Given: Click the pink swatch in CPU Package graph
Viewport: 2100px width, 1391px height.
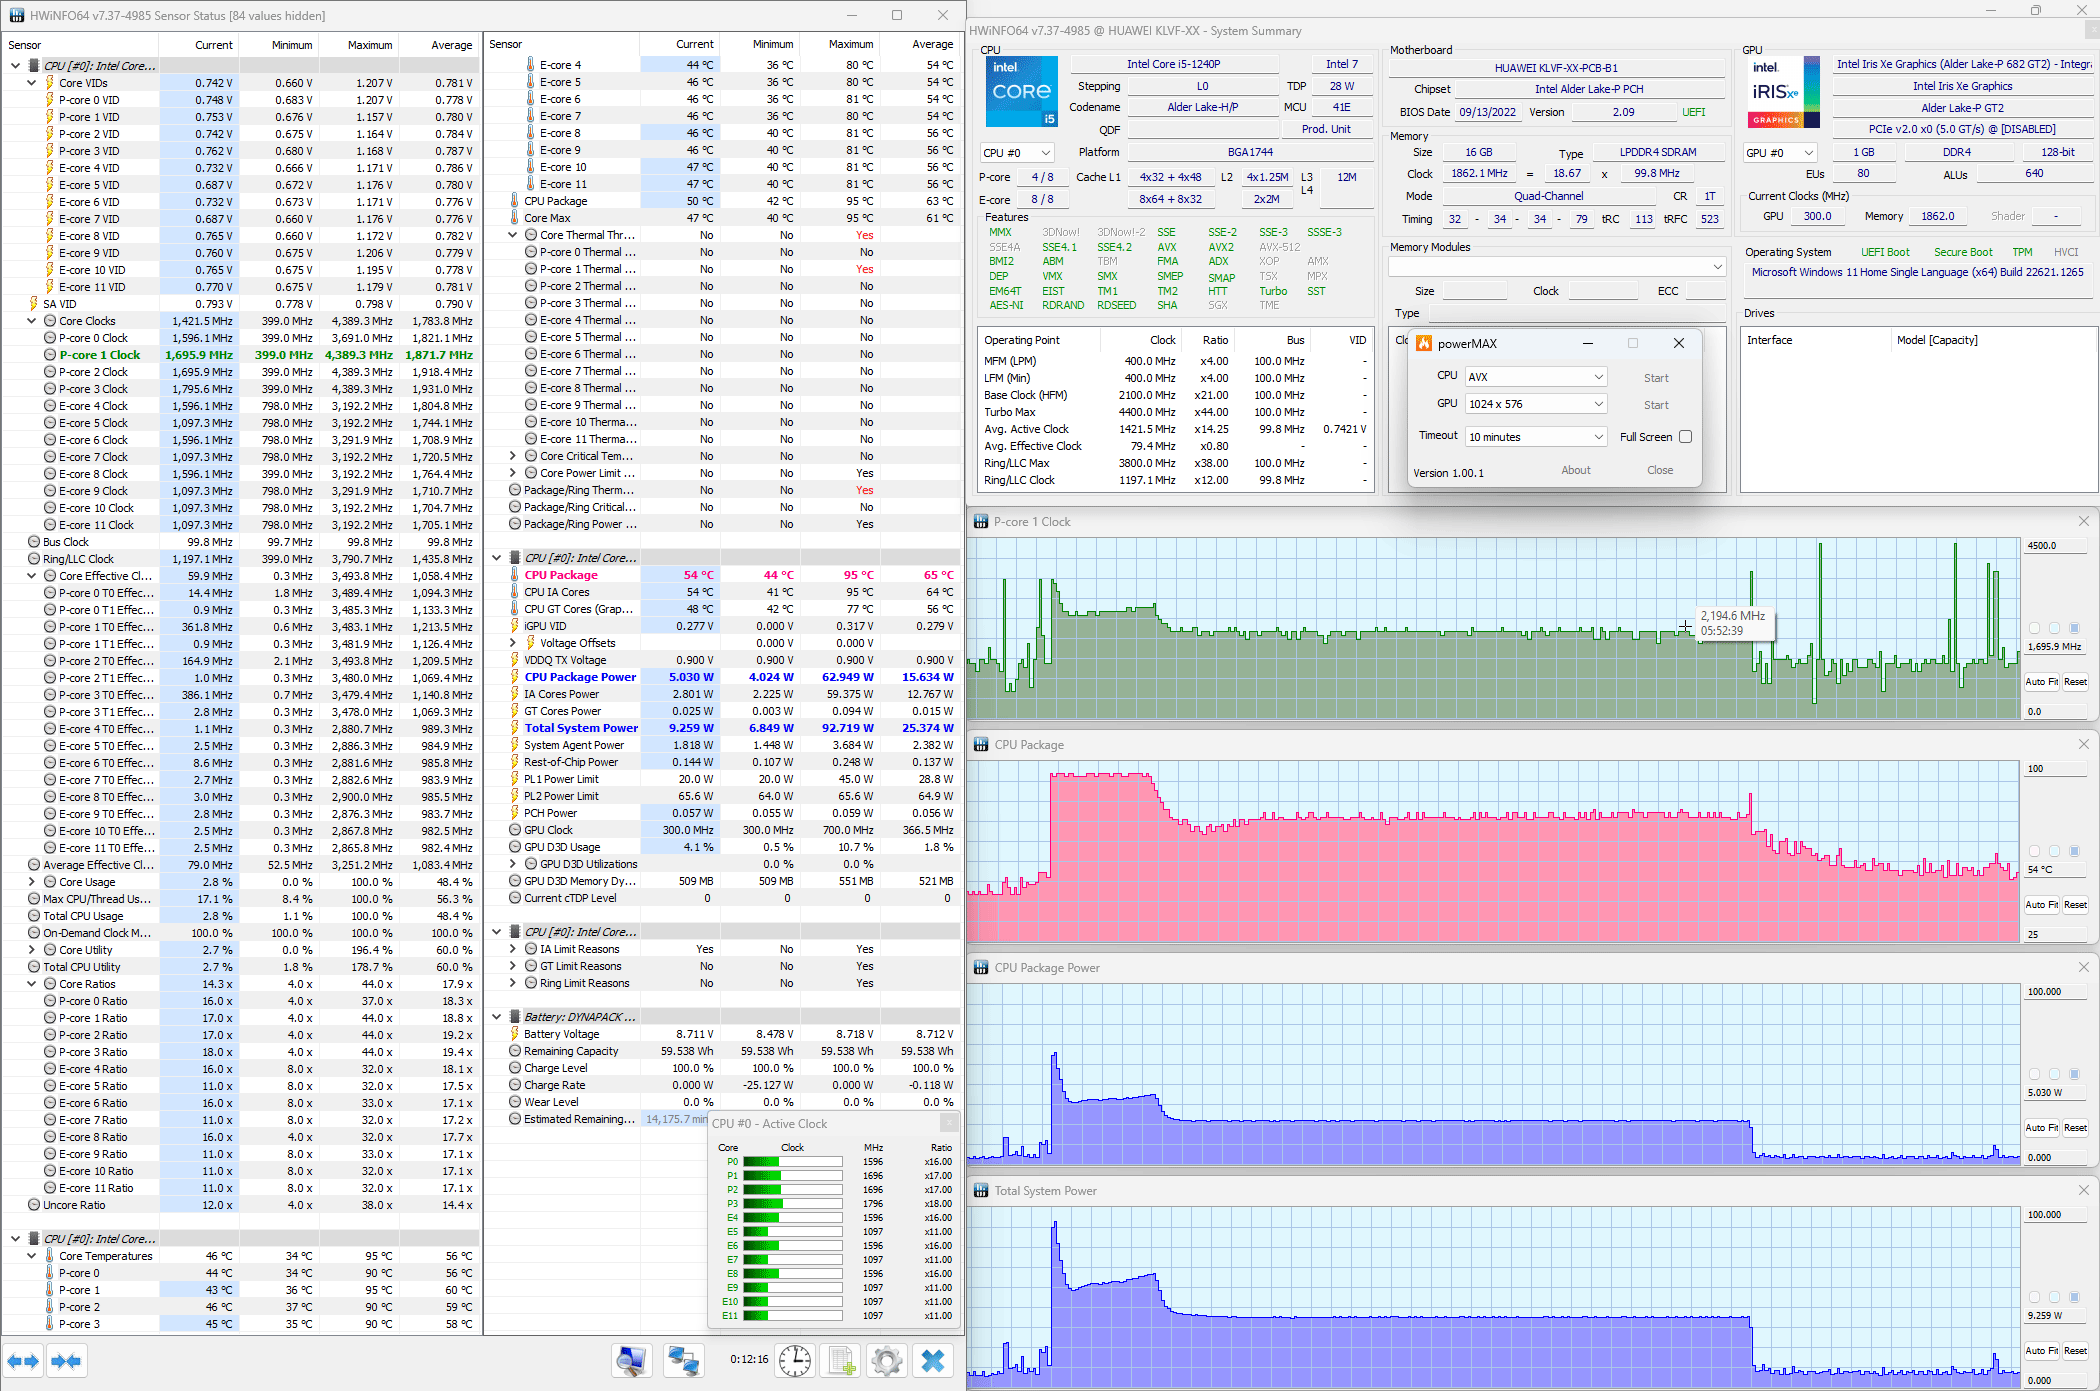Looking at the screenshot, I should [2034, 851].
